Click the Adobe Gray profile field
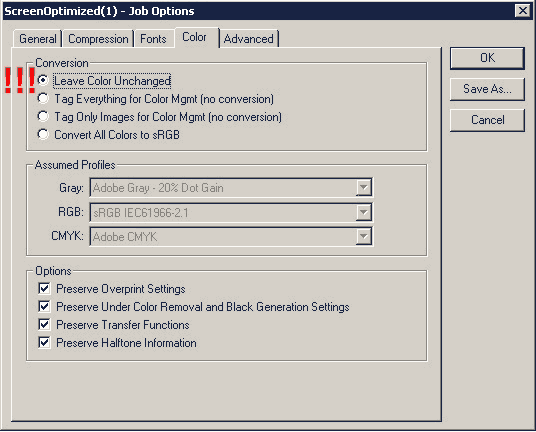Viewport: 536px width, 432px height. click(x=231, y=188)
